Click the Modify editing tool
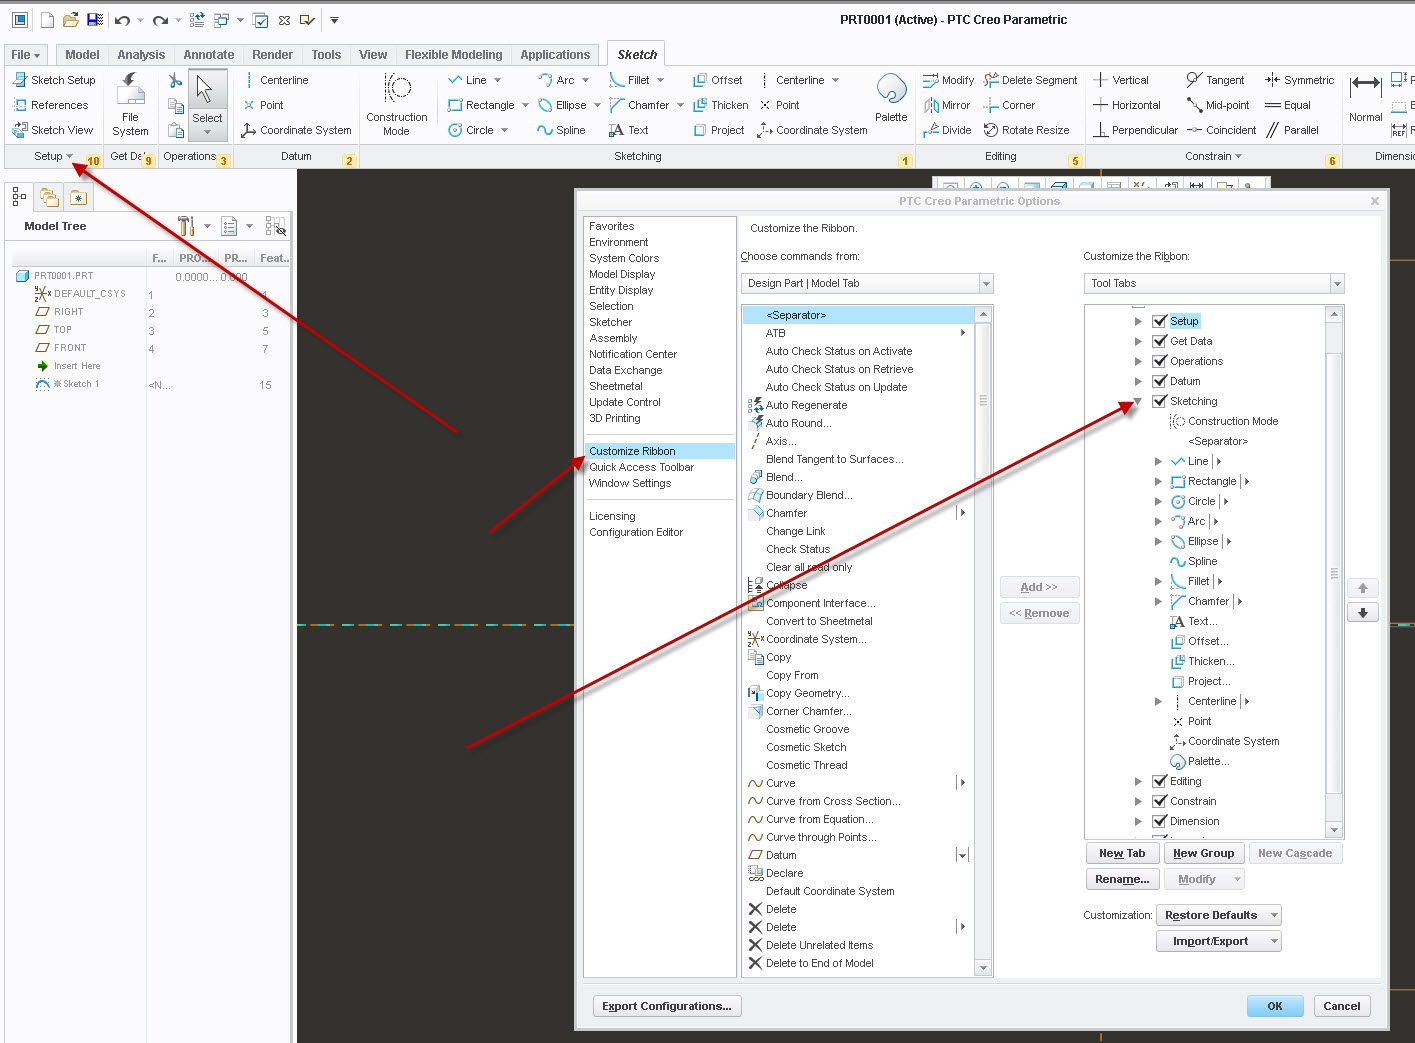The image size is (1415, 1043). [x=948, y=80]
